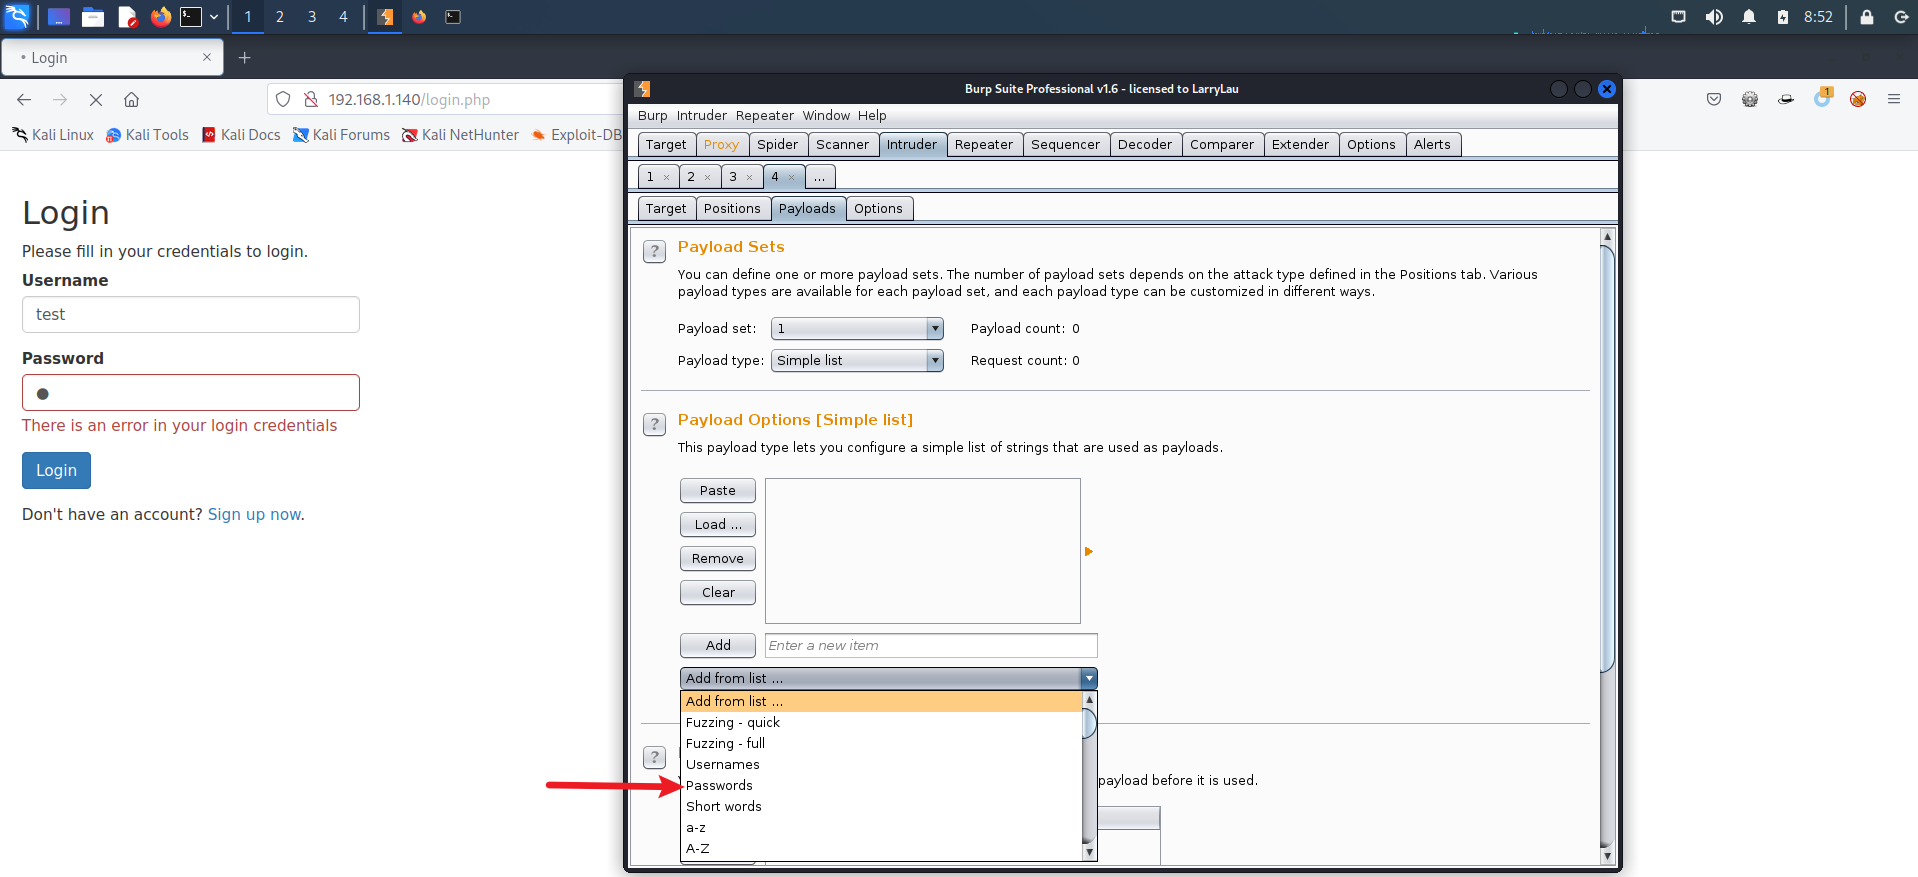Image resolution: width=1918 pixels, height=877 pixels.
Task: Click the Sign up now link
Action: (254, 515)
